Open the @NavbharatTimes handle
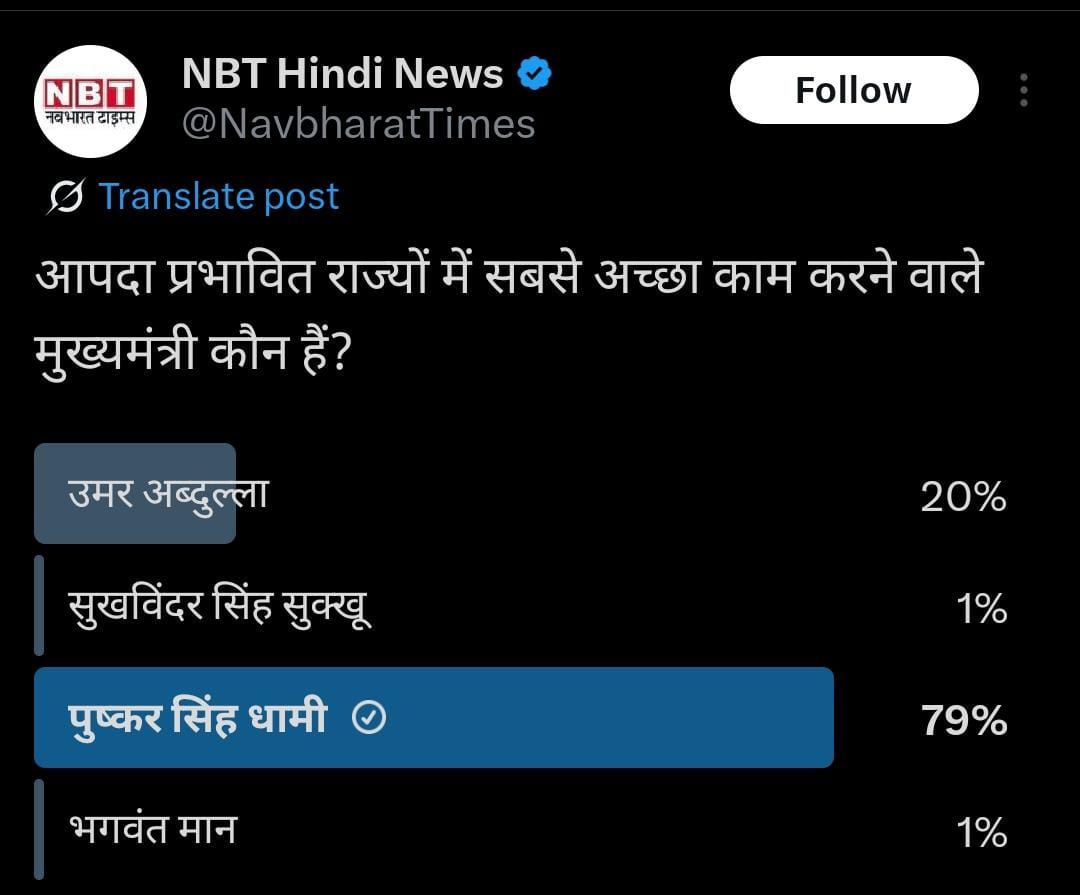The image size is (1080, 895). point(358,124)
